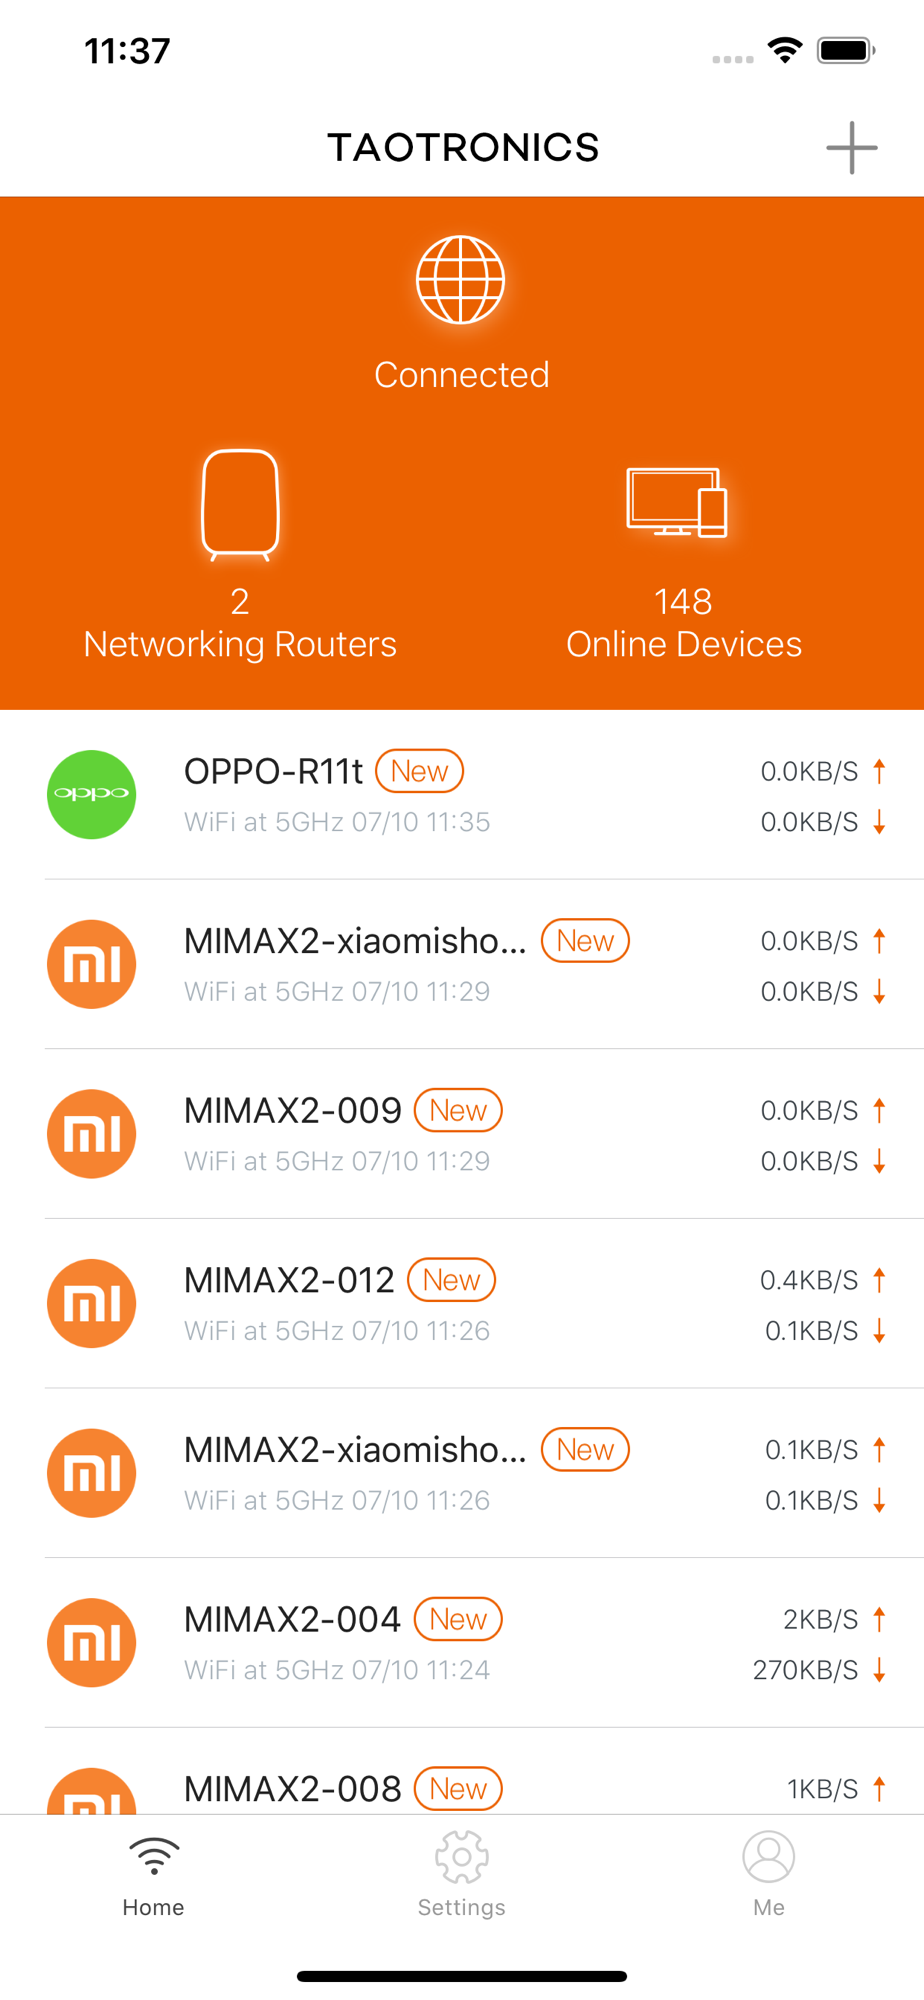Tap the New badge next to MIMAX2-004
Screen dimensions: 924x2000
[x=458, y=1619]
